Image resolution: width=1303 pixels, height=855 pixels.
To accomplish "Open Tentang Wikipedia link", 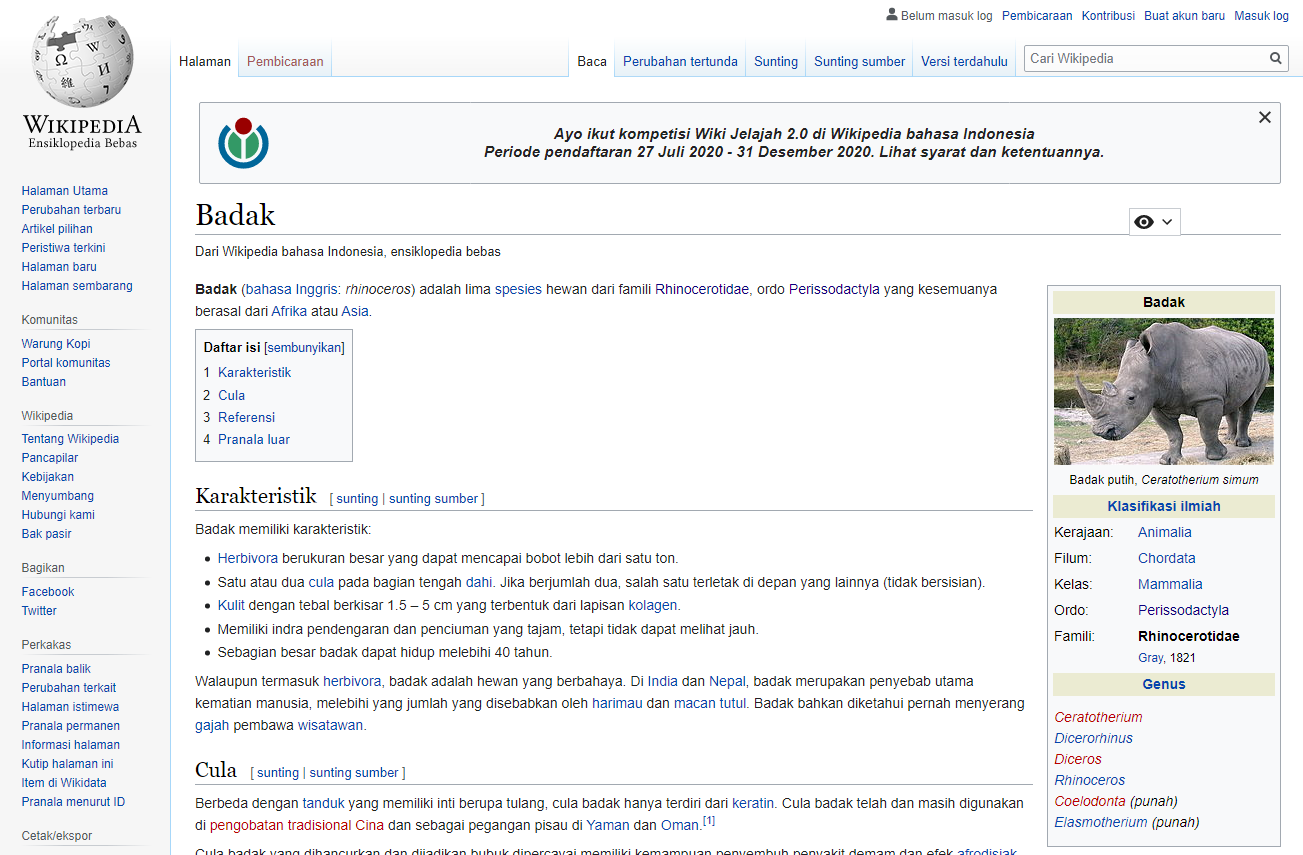I will 70,439.
